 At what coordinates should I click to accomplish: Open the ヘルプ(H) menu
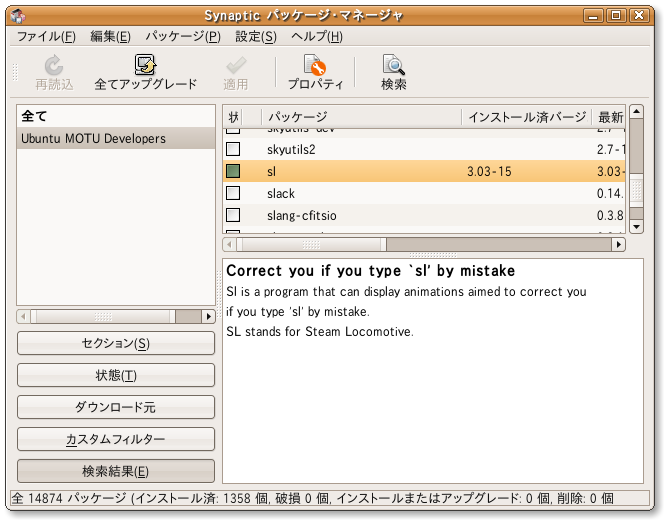[317, 37]
